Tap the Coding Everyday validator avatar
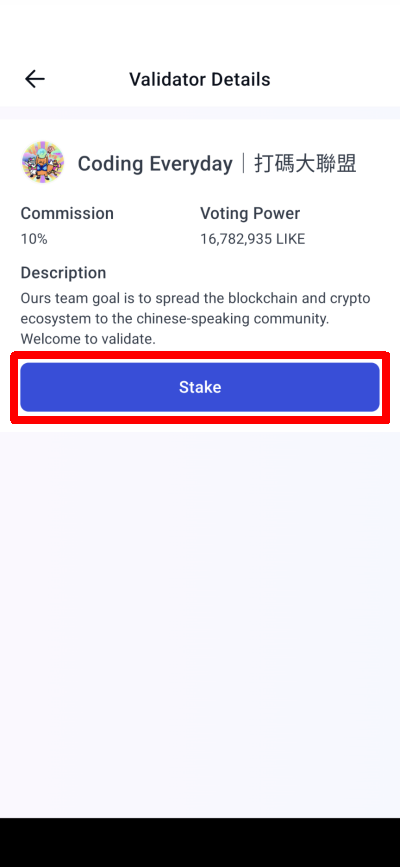This screenshot has height=867, width=400. [43, 163]
